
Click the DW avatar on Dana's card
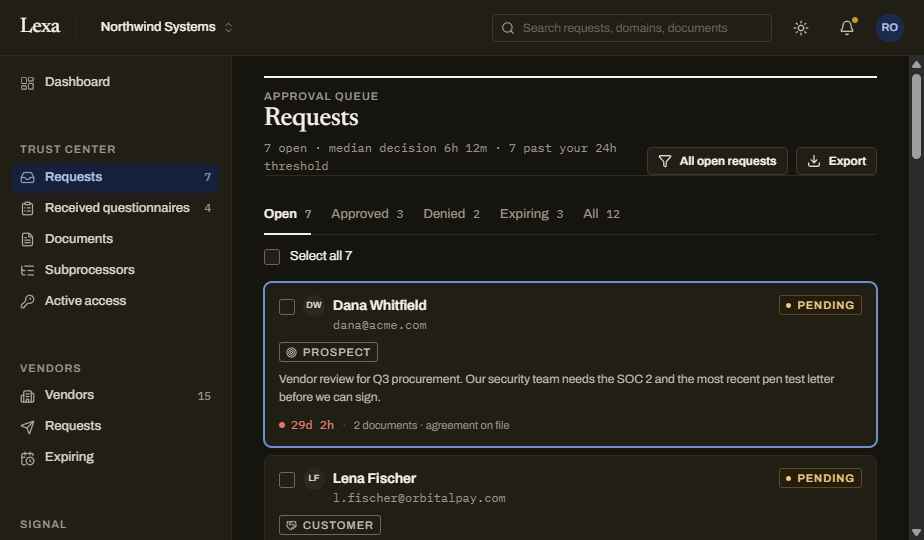(314, 305)
